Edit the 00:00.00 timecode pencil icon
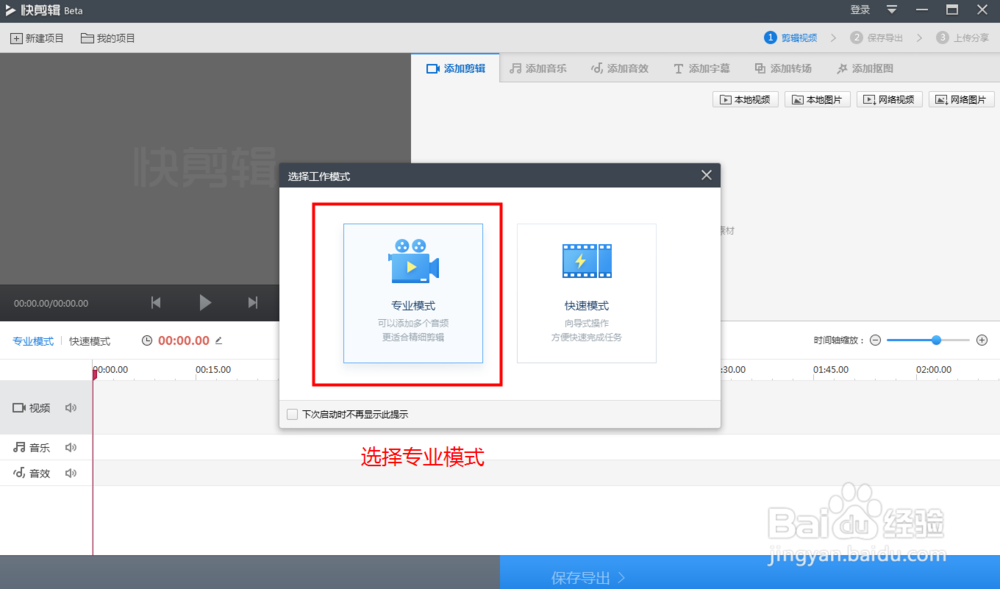The image size is (1000, 589). [219, 340]
